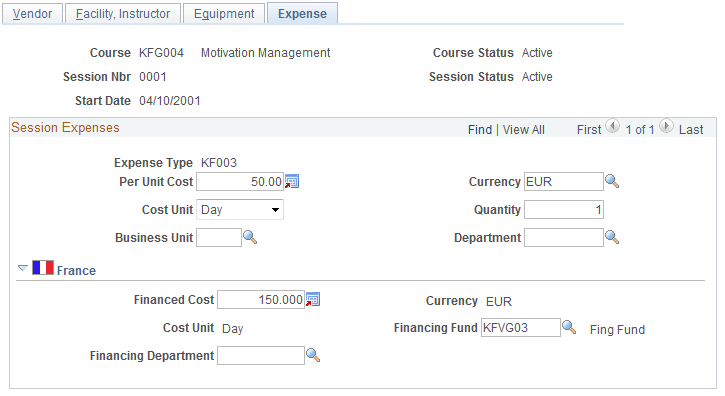
Task: Open currency conversion icon beside Financed Cost
Action: [313, 300]
